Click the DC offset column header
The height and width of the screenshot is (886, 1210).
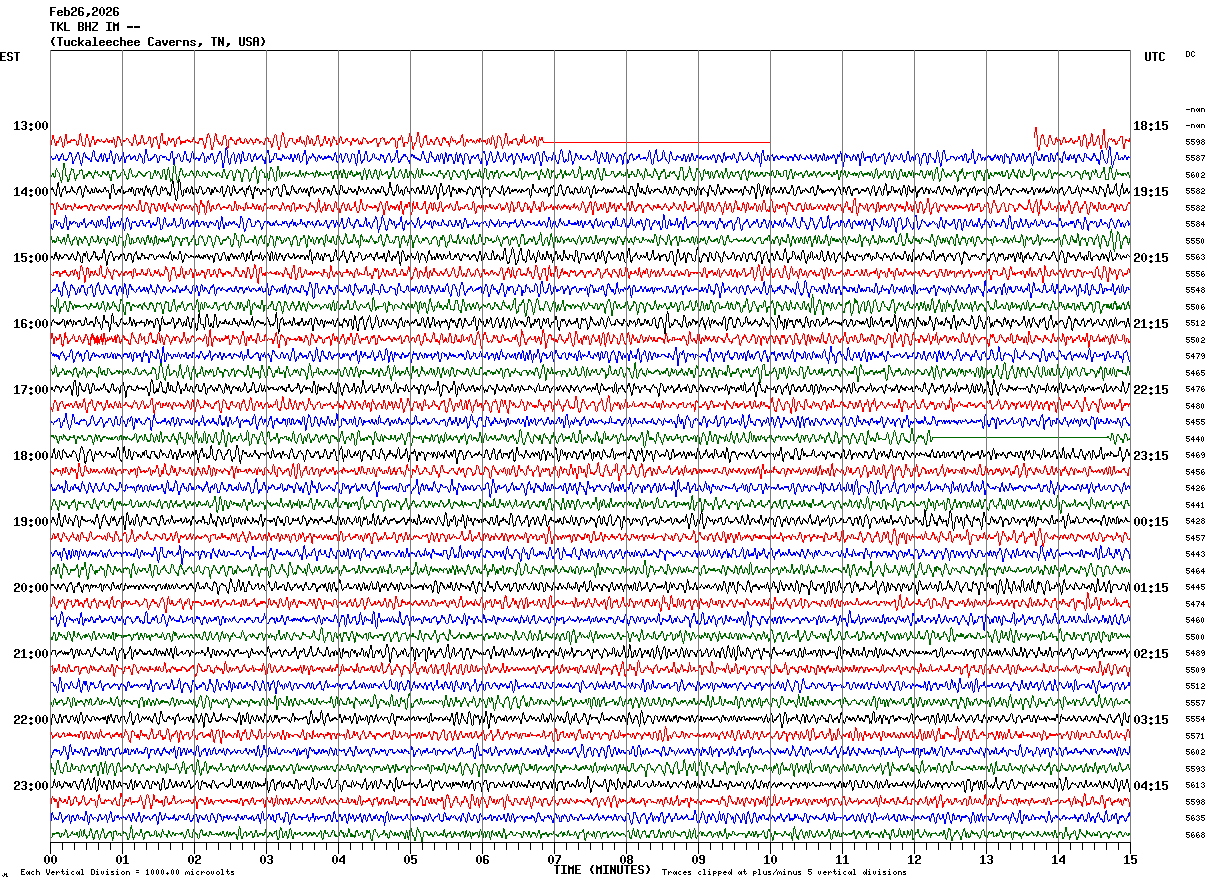[1190, 54]
